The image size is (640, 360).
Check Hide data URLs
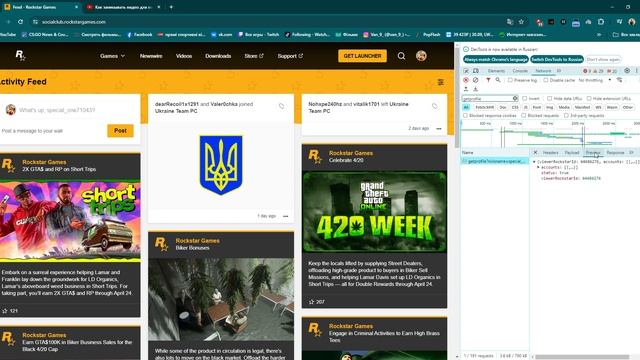click(x=550, y=98)
